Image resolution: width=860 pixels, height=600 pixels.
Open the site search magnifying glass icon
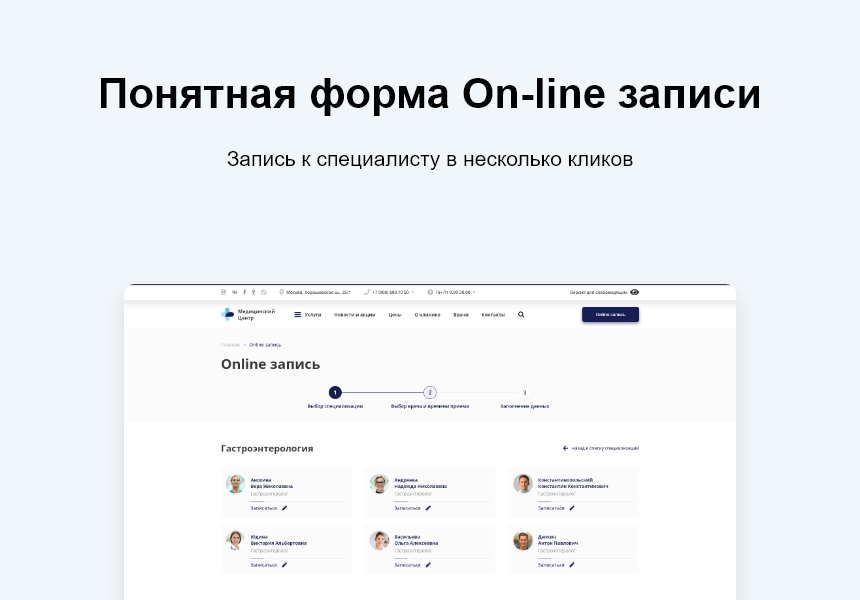click(x=520, y=313)
